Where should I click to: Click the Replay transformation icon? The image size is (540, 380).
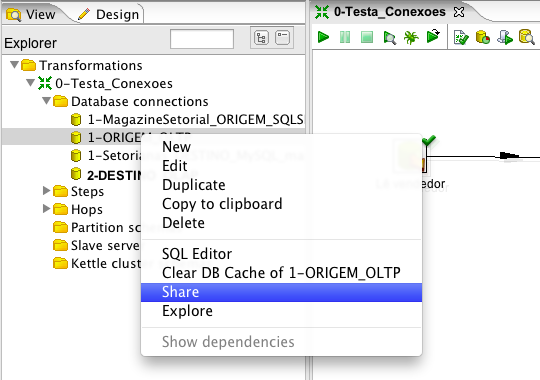[x=433, y=36]
